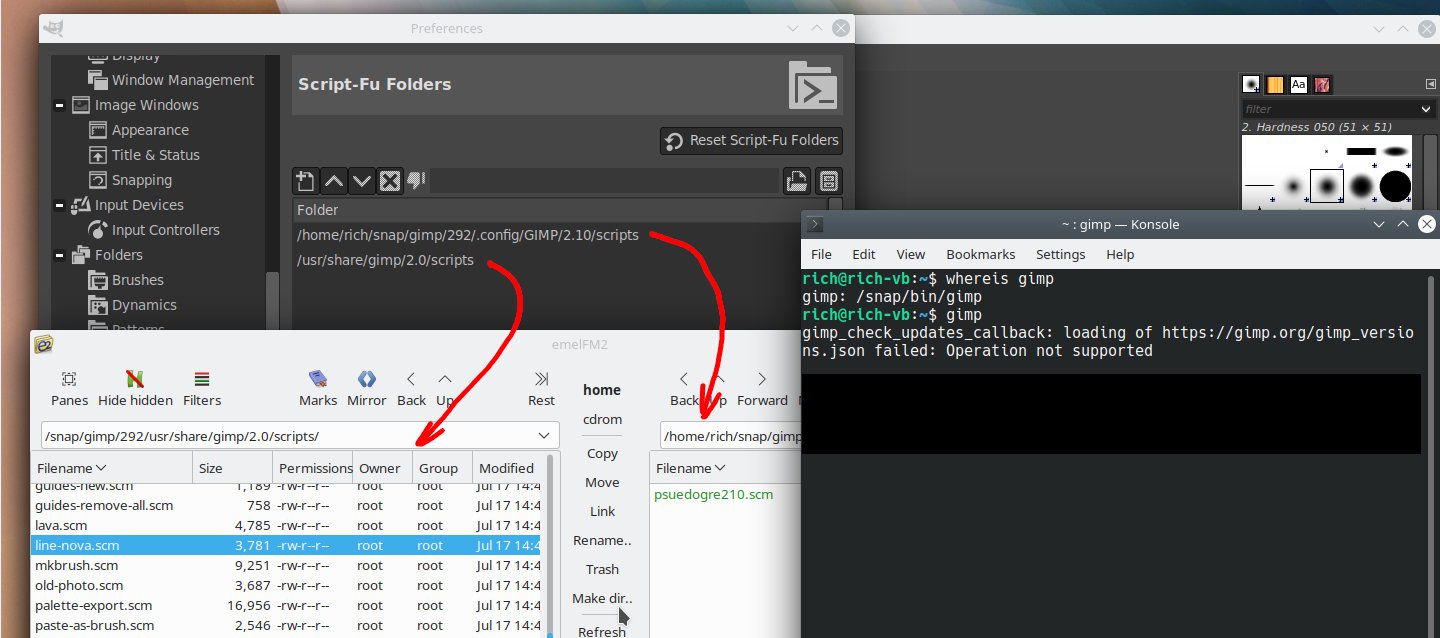The width and height of the screenshot is (1440, 638).
Task: Click the Script-Fu folder path input field
Action: pos(604,181)
